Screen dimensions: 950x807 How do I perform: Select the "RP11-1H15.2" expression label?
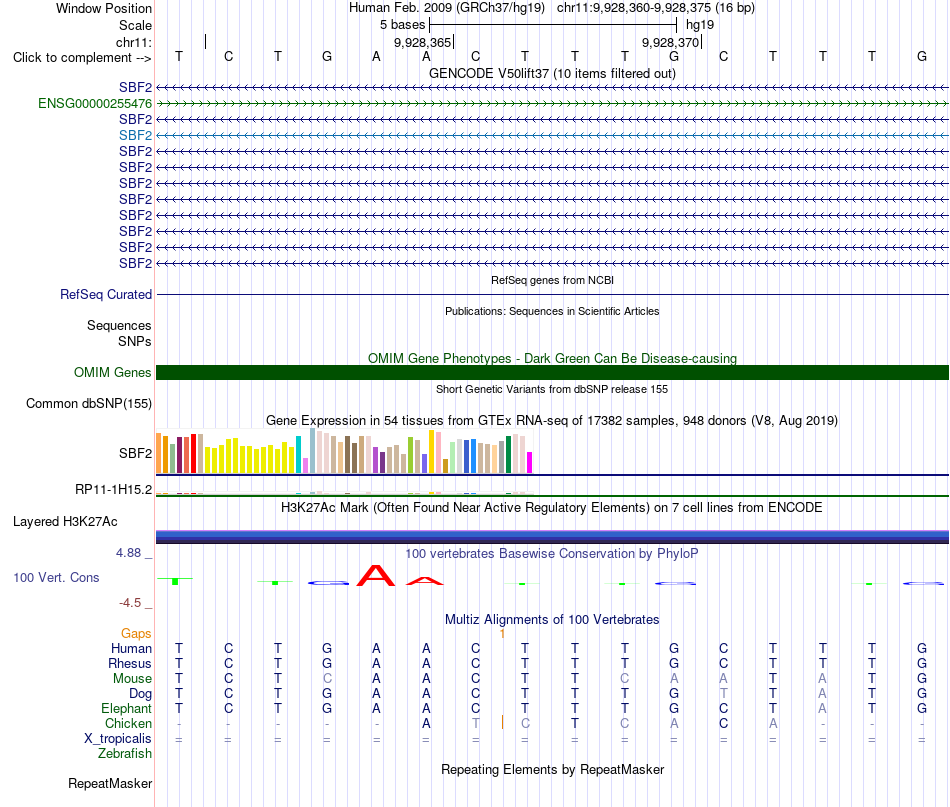(x=113, y=490)
